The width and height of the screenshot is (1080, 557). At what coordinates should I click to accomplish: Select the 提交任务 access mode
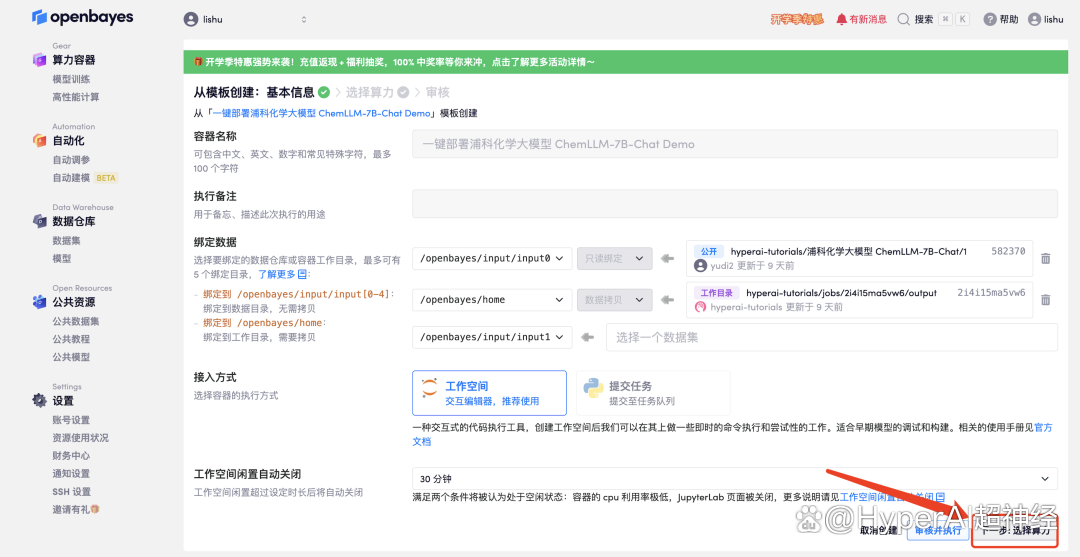point(652,393)
